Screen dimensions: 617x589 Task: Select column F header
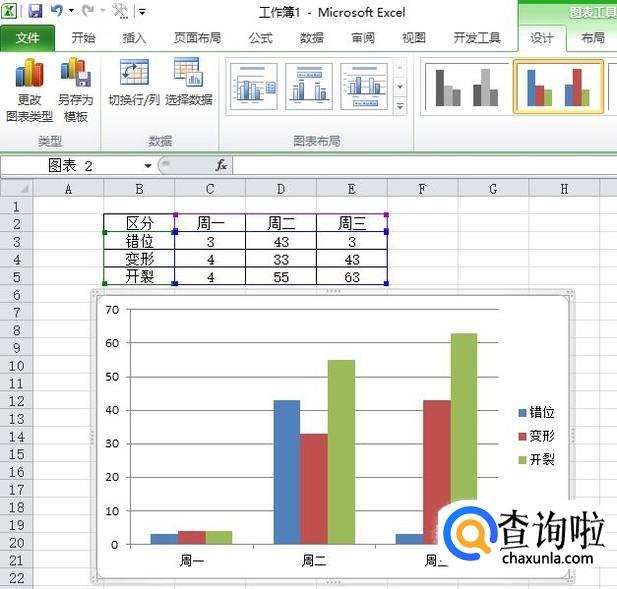click(x=422, y=189)
